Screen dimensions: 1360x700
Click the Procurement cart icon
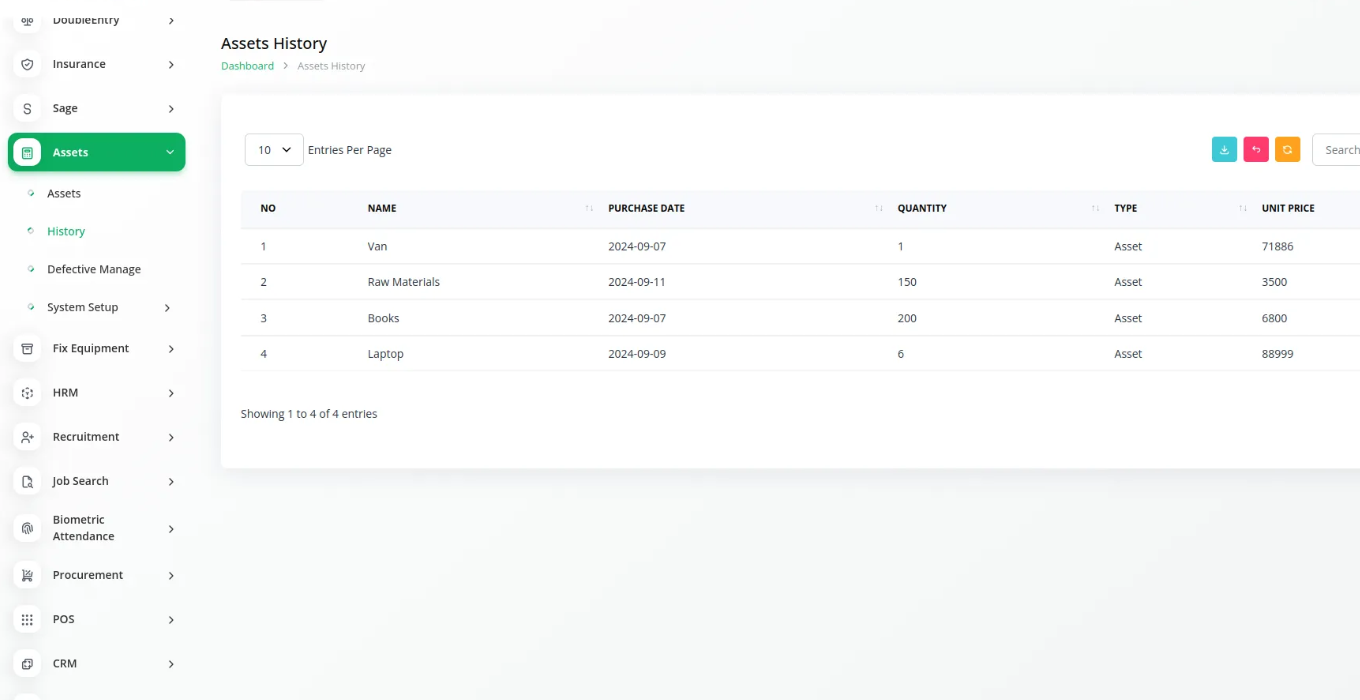tap(27, 575)
